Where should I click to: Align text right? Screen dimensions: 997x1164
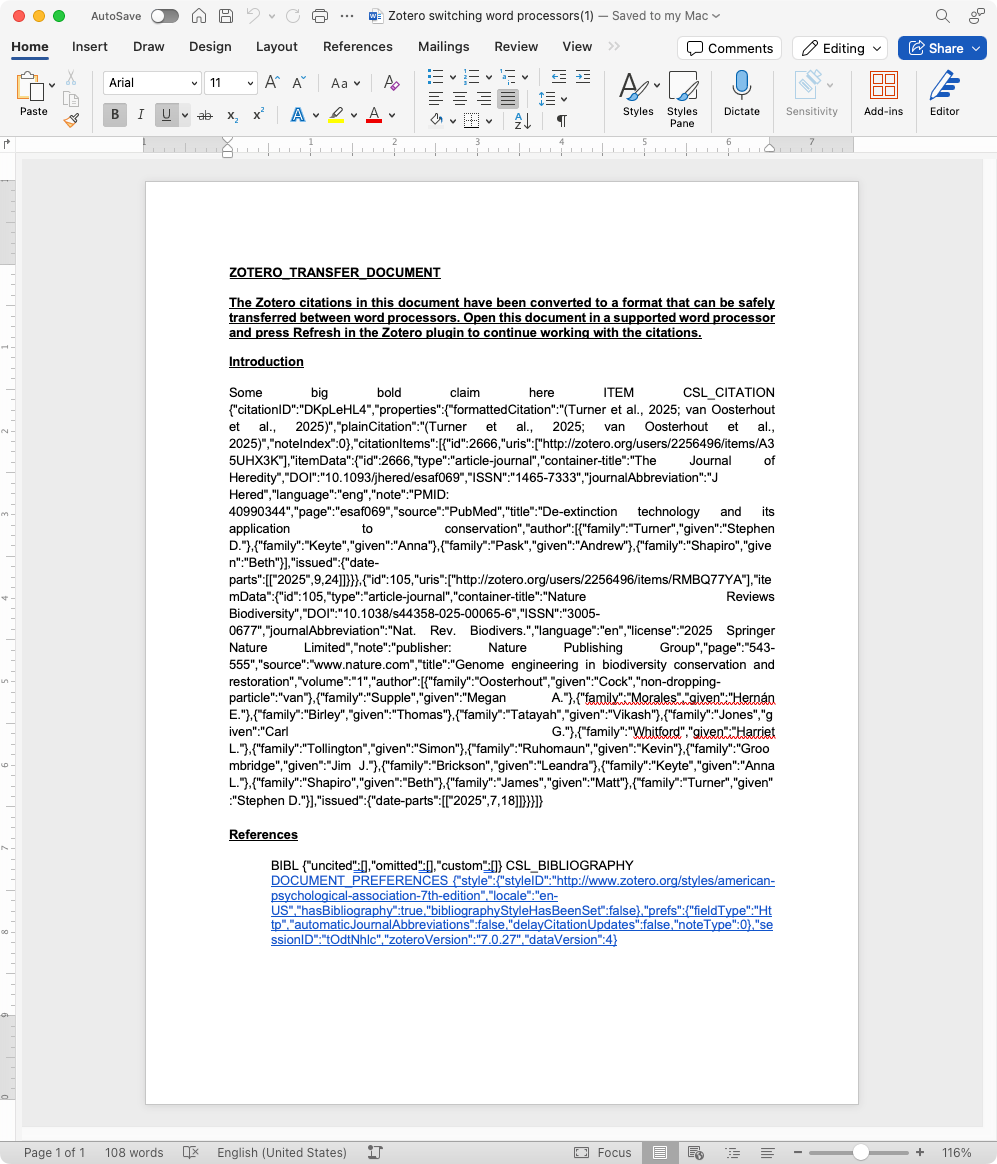click(483, 99)
